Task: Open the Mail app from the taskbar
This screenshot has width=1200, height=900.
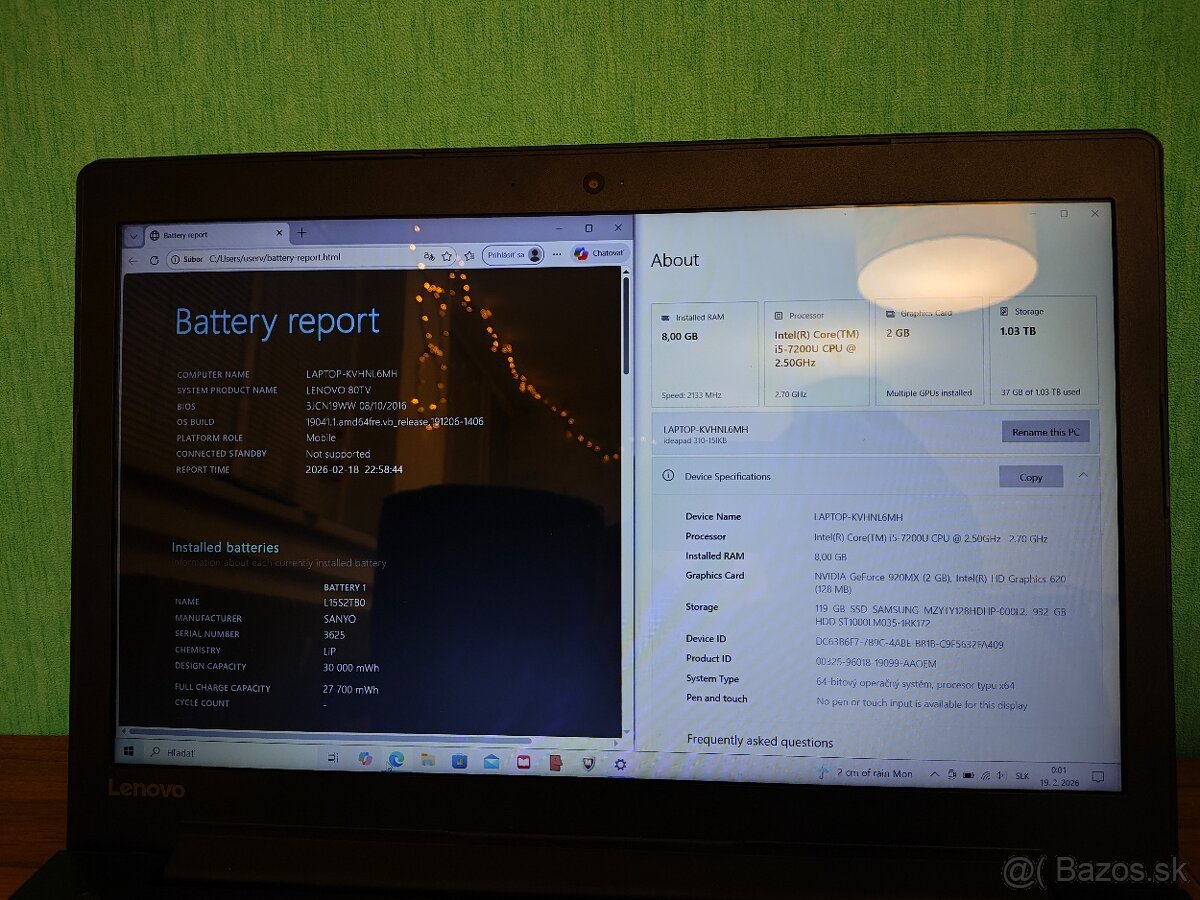Action: pos(490,762)
